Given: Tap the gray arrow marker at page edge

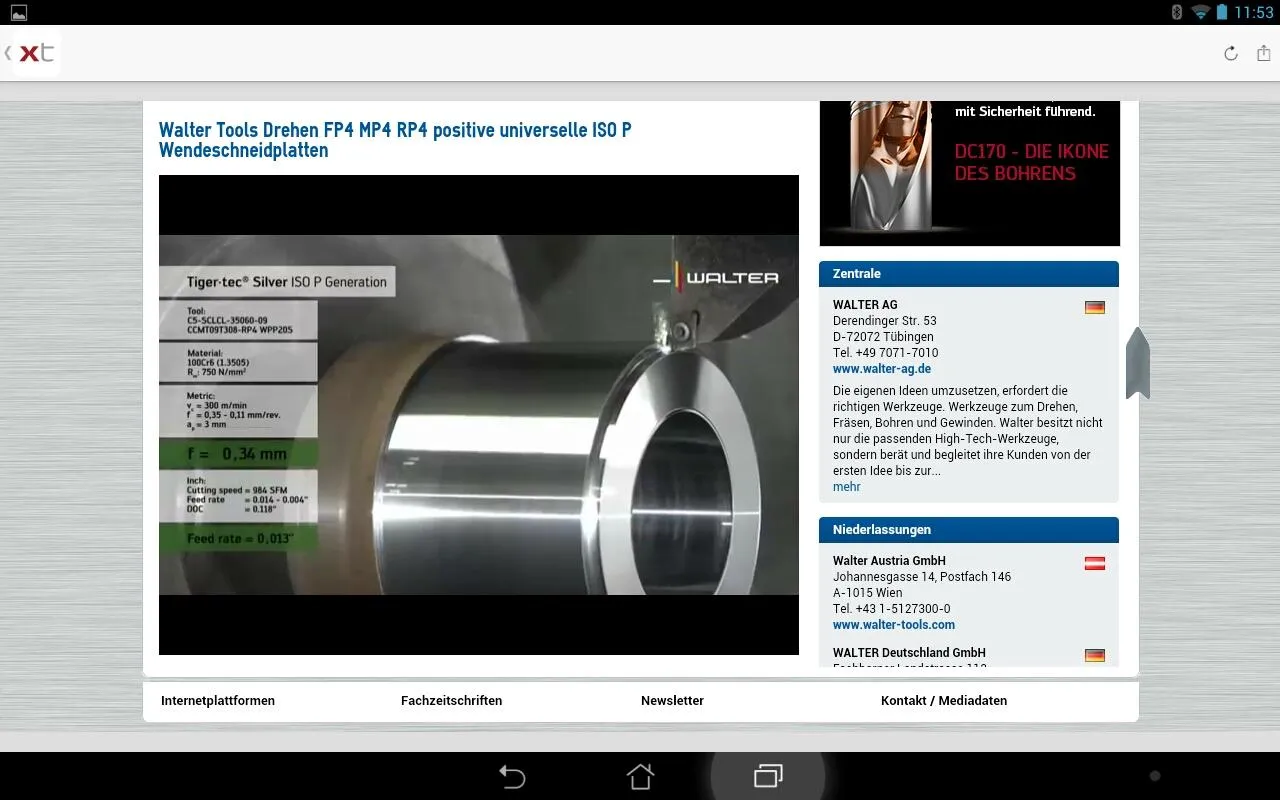Looking at the screenshot, I should click(1138, 363).
